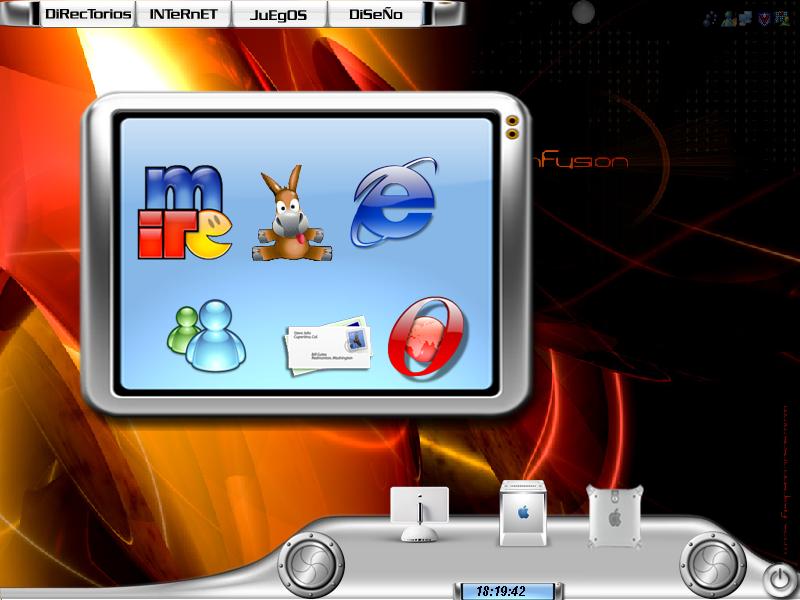Launch mIRC from the panel
800x600 pixels.
click(x=185, y=212)
